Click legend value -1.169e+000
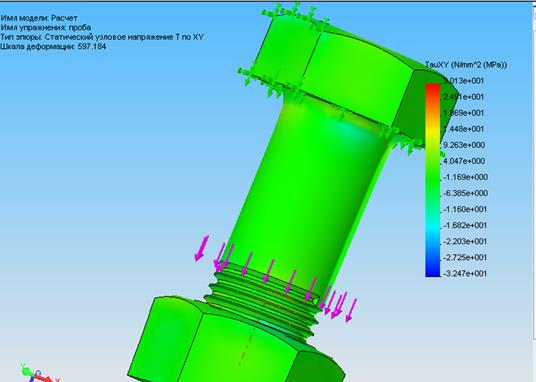Viewport: 536px width, 382px height. coord(465,177)
